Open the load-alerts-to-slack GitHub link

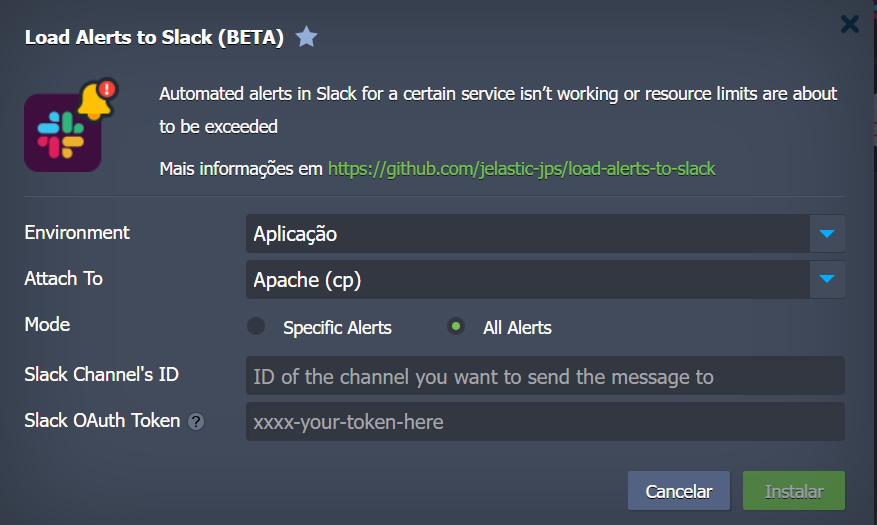[521, 168]
